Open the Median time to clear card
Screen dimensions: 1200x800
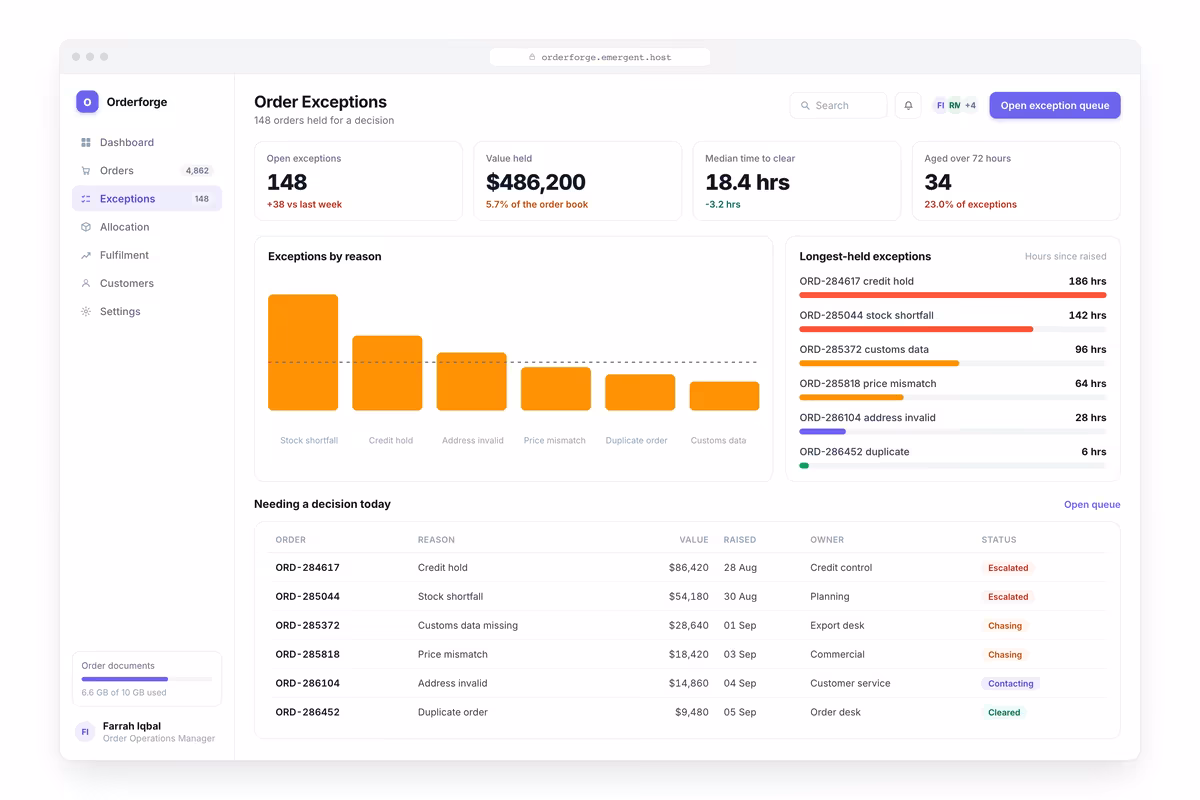click(x=797, y=181)
